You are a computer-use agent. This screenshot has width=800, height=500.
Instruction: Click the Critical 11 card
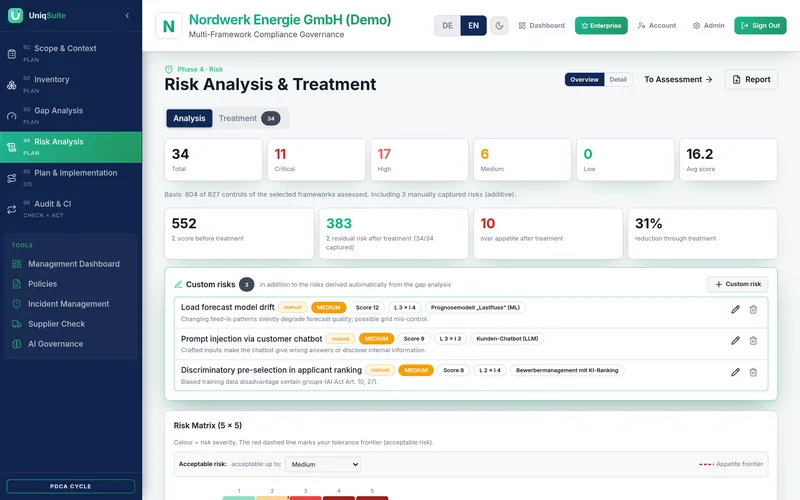click(x=316, y=160)
